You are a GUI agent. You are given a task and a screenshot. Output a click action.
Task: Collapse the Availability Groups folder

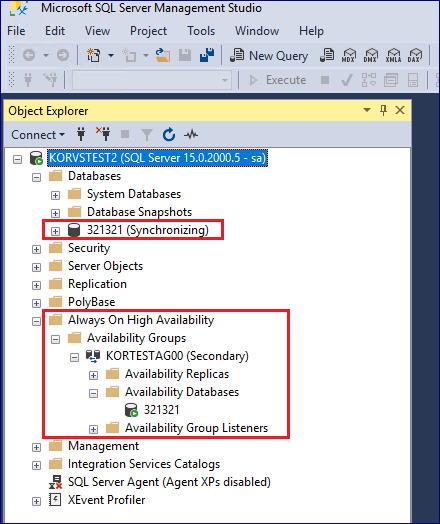[x=55, y=340]
